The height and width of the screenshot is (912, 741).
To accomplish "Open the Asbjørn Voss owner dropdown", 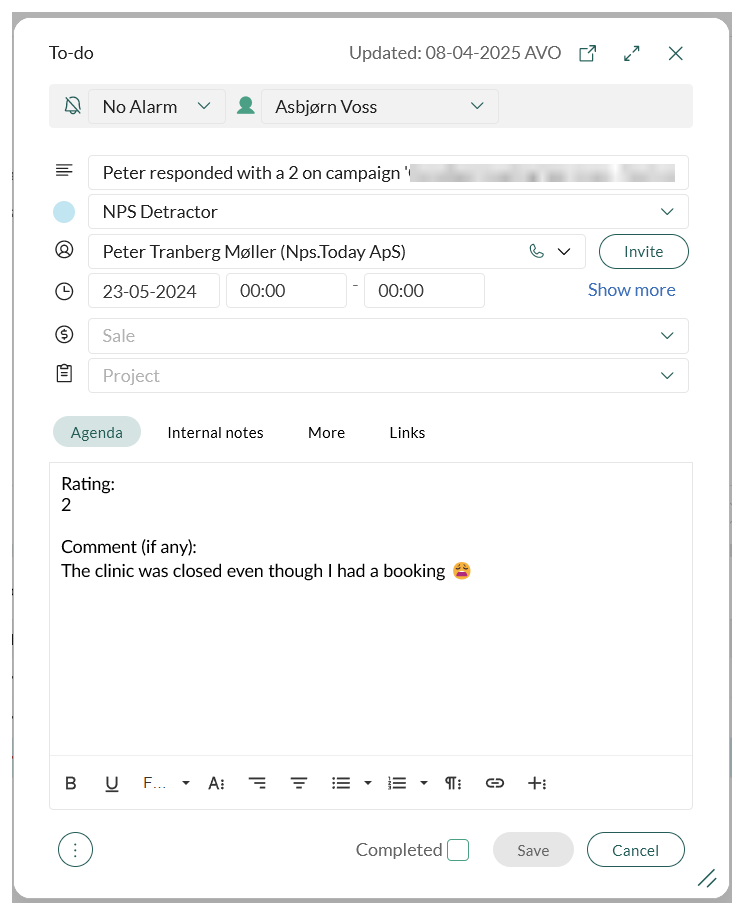I will tap(379, 106).
